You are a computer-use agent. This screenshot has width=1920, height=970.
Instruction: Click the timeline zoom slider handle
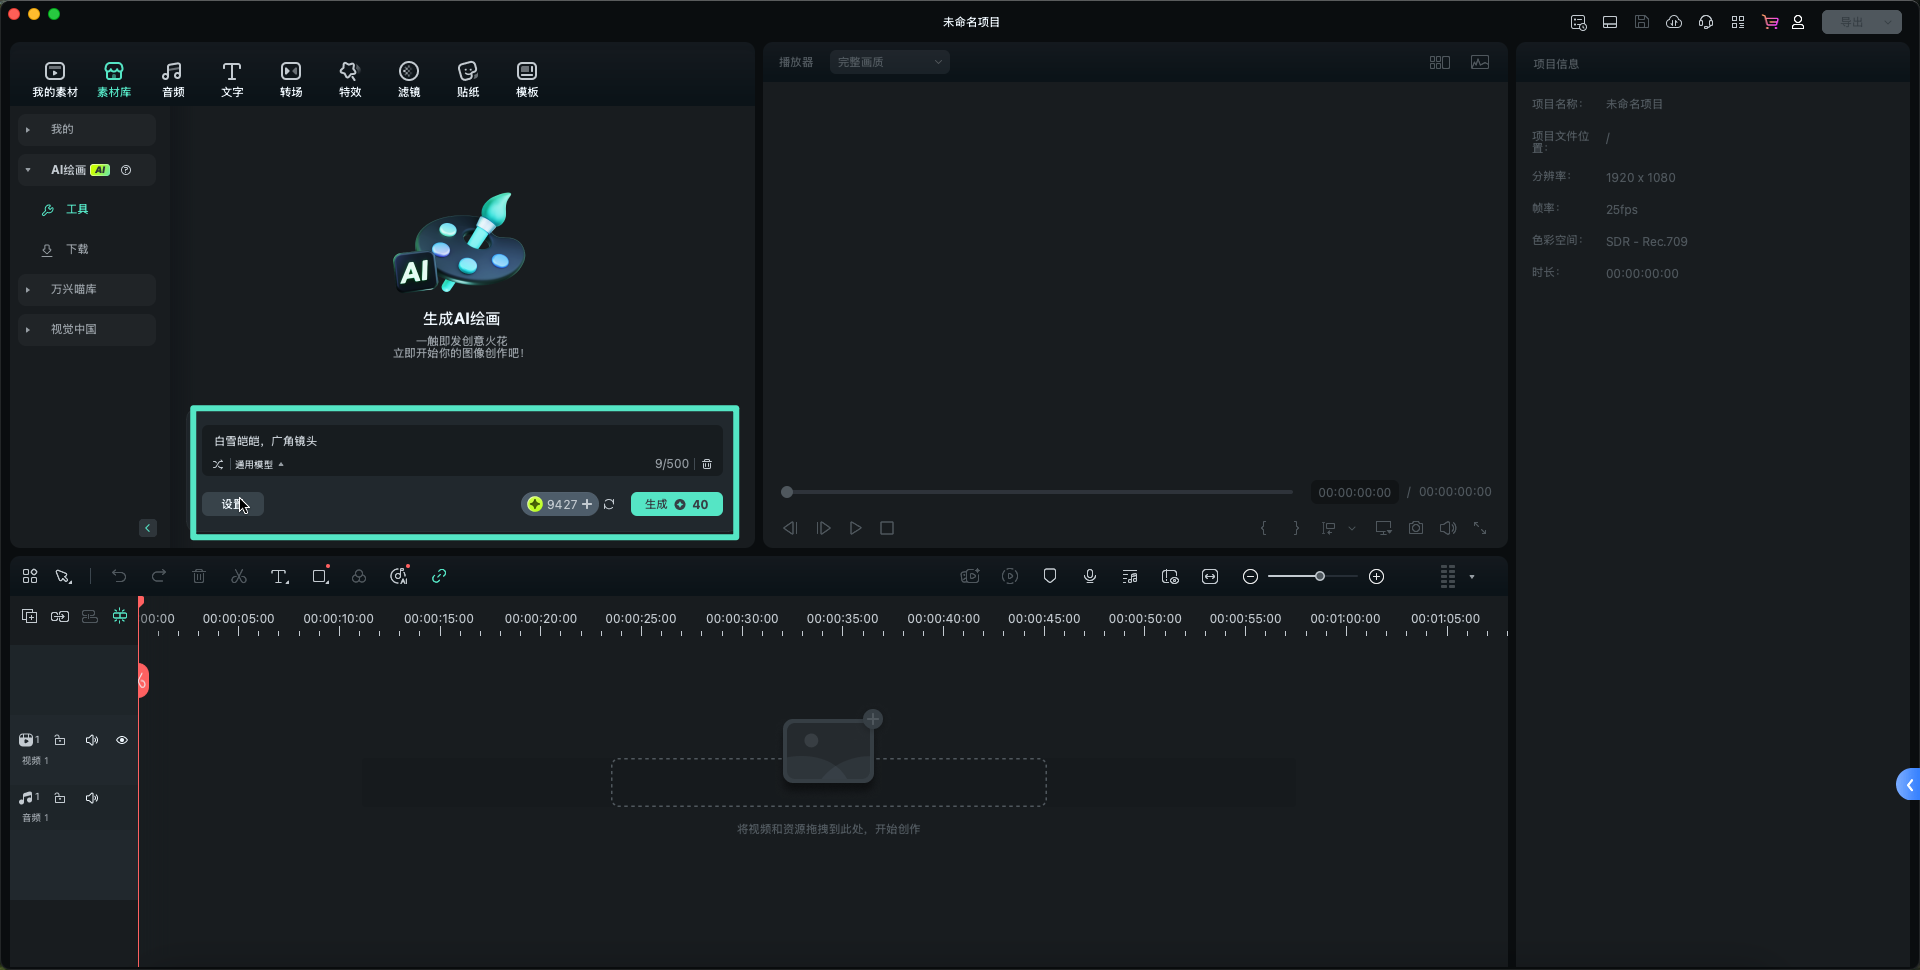coord(1320,576)
